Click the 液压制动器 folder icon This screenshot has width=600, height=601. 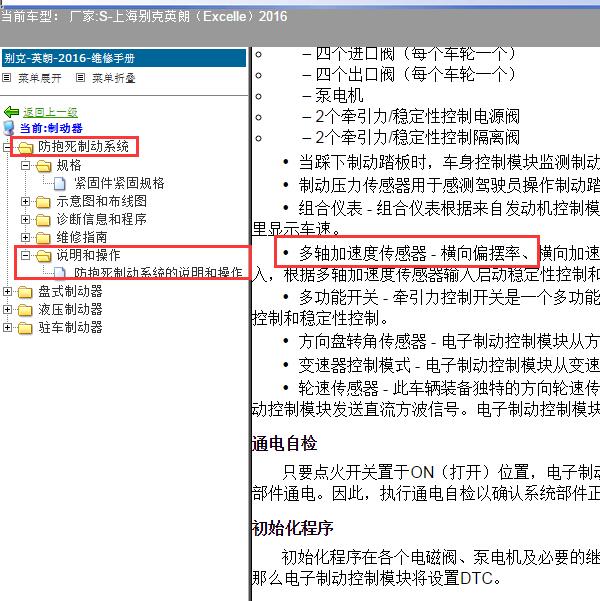tap(25, 310)
